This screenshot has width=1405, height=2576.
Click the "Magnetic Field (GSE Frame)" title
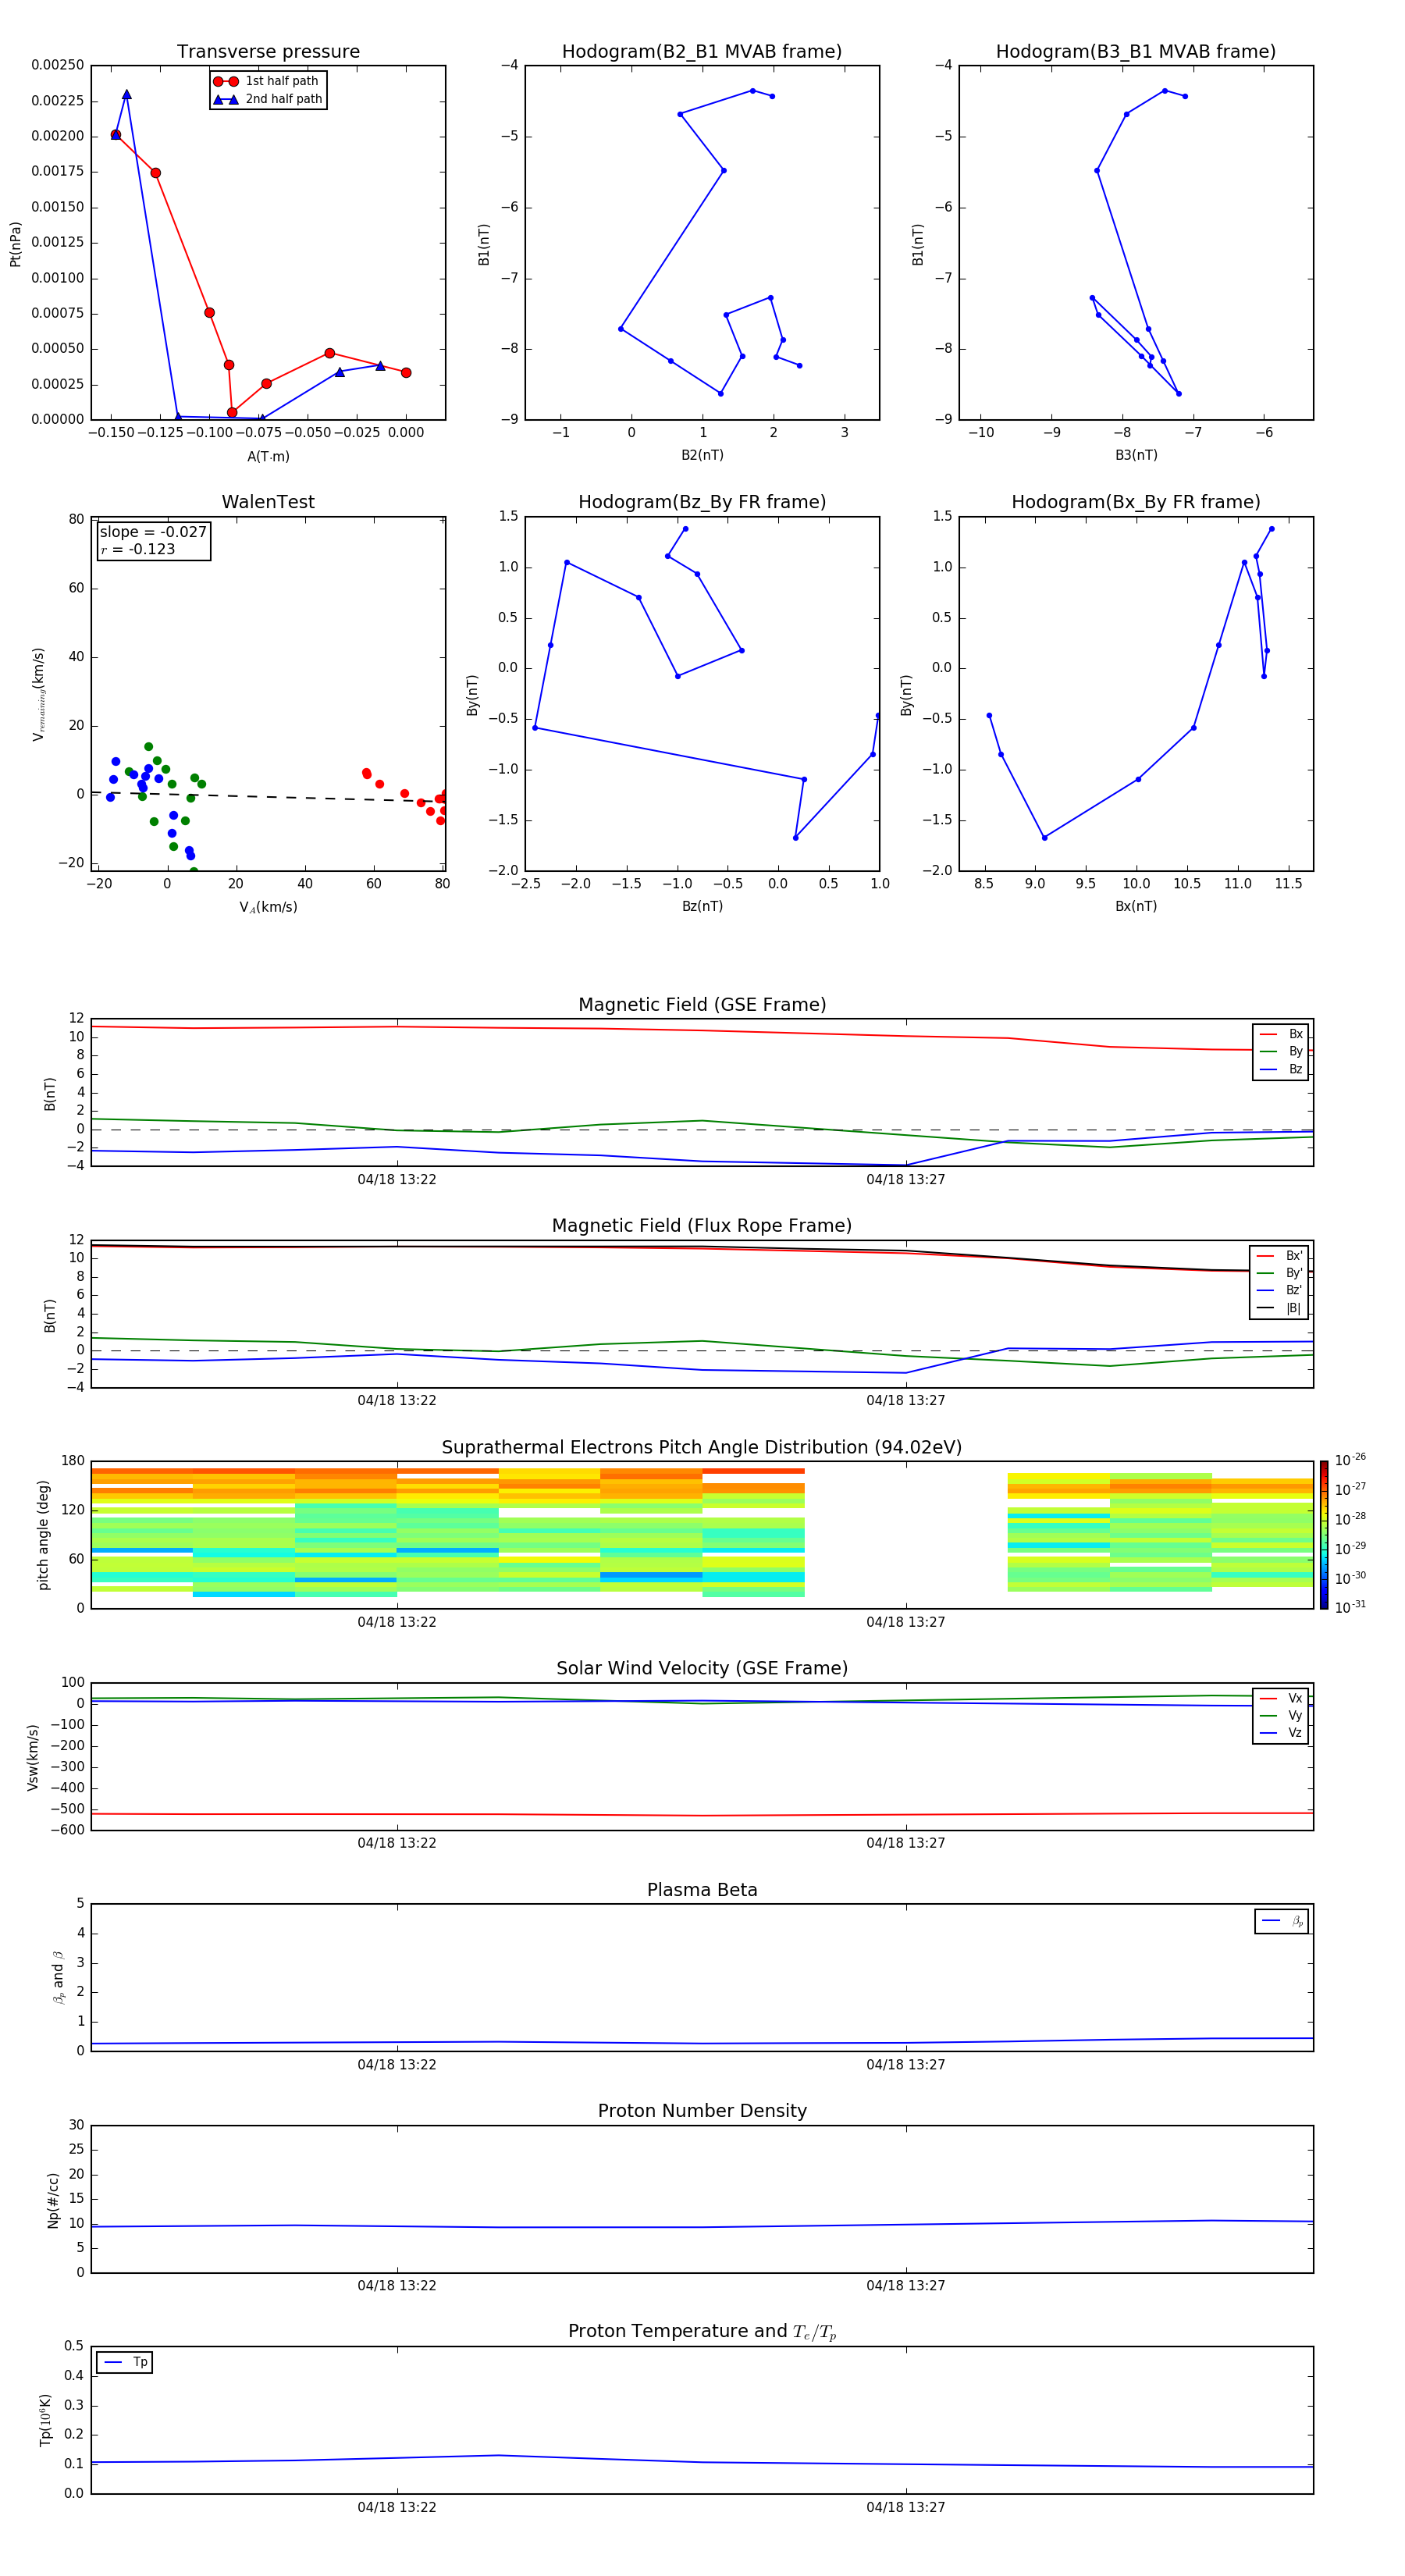[701, 1005]
